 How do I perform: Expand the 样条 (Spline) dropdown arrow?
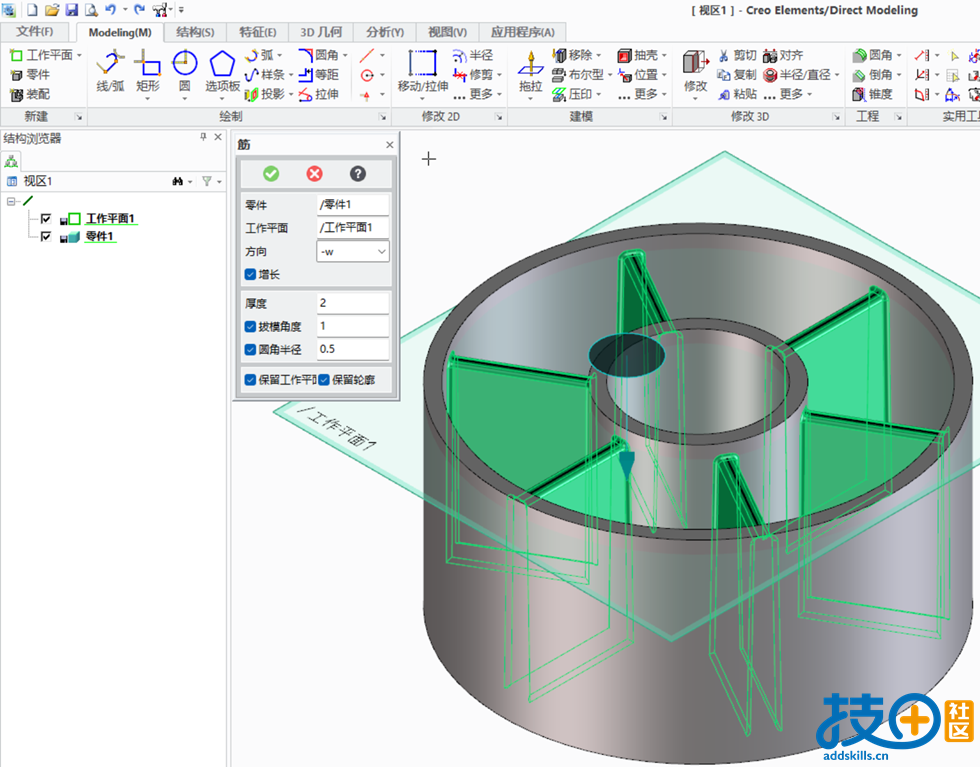[x=291, y=75]
